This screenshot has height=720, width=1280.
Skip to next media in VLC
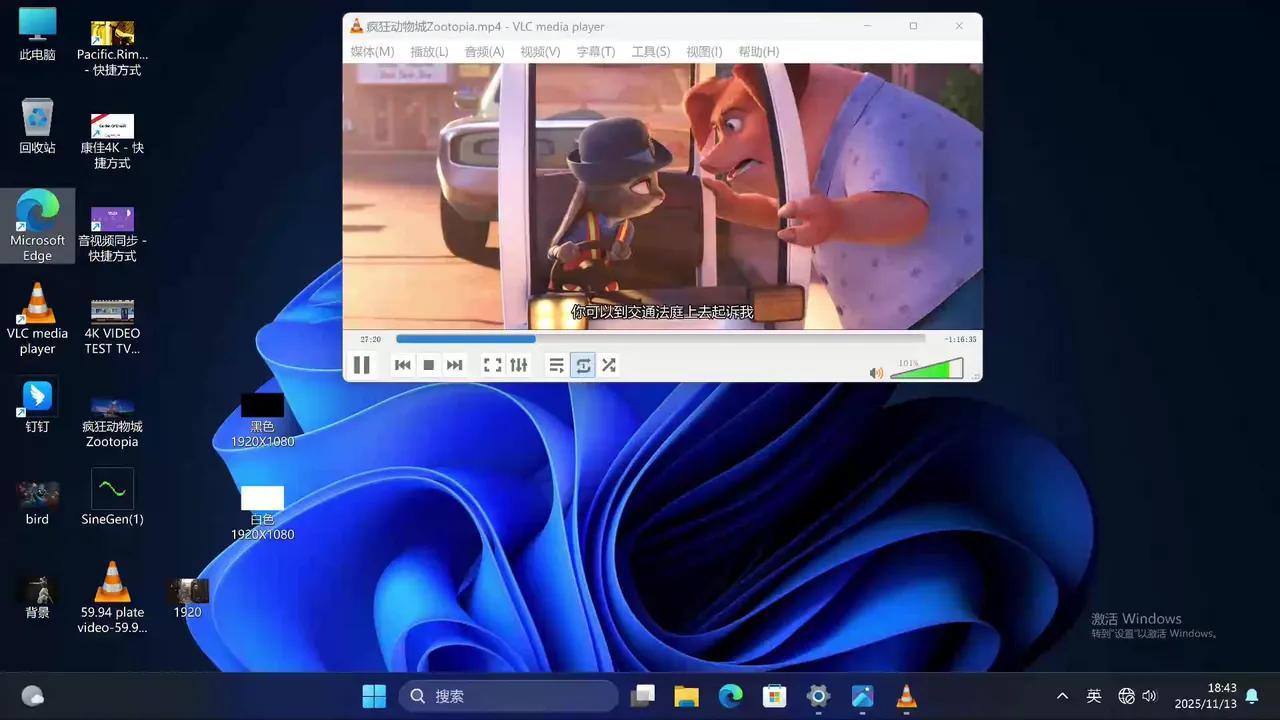point(455,365)
